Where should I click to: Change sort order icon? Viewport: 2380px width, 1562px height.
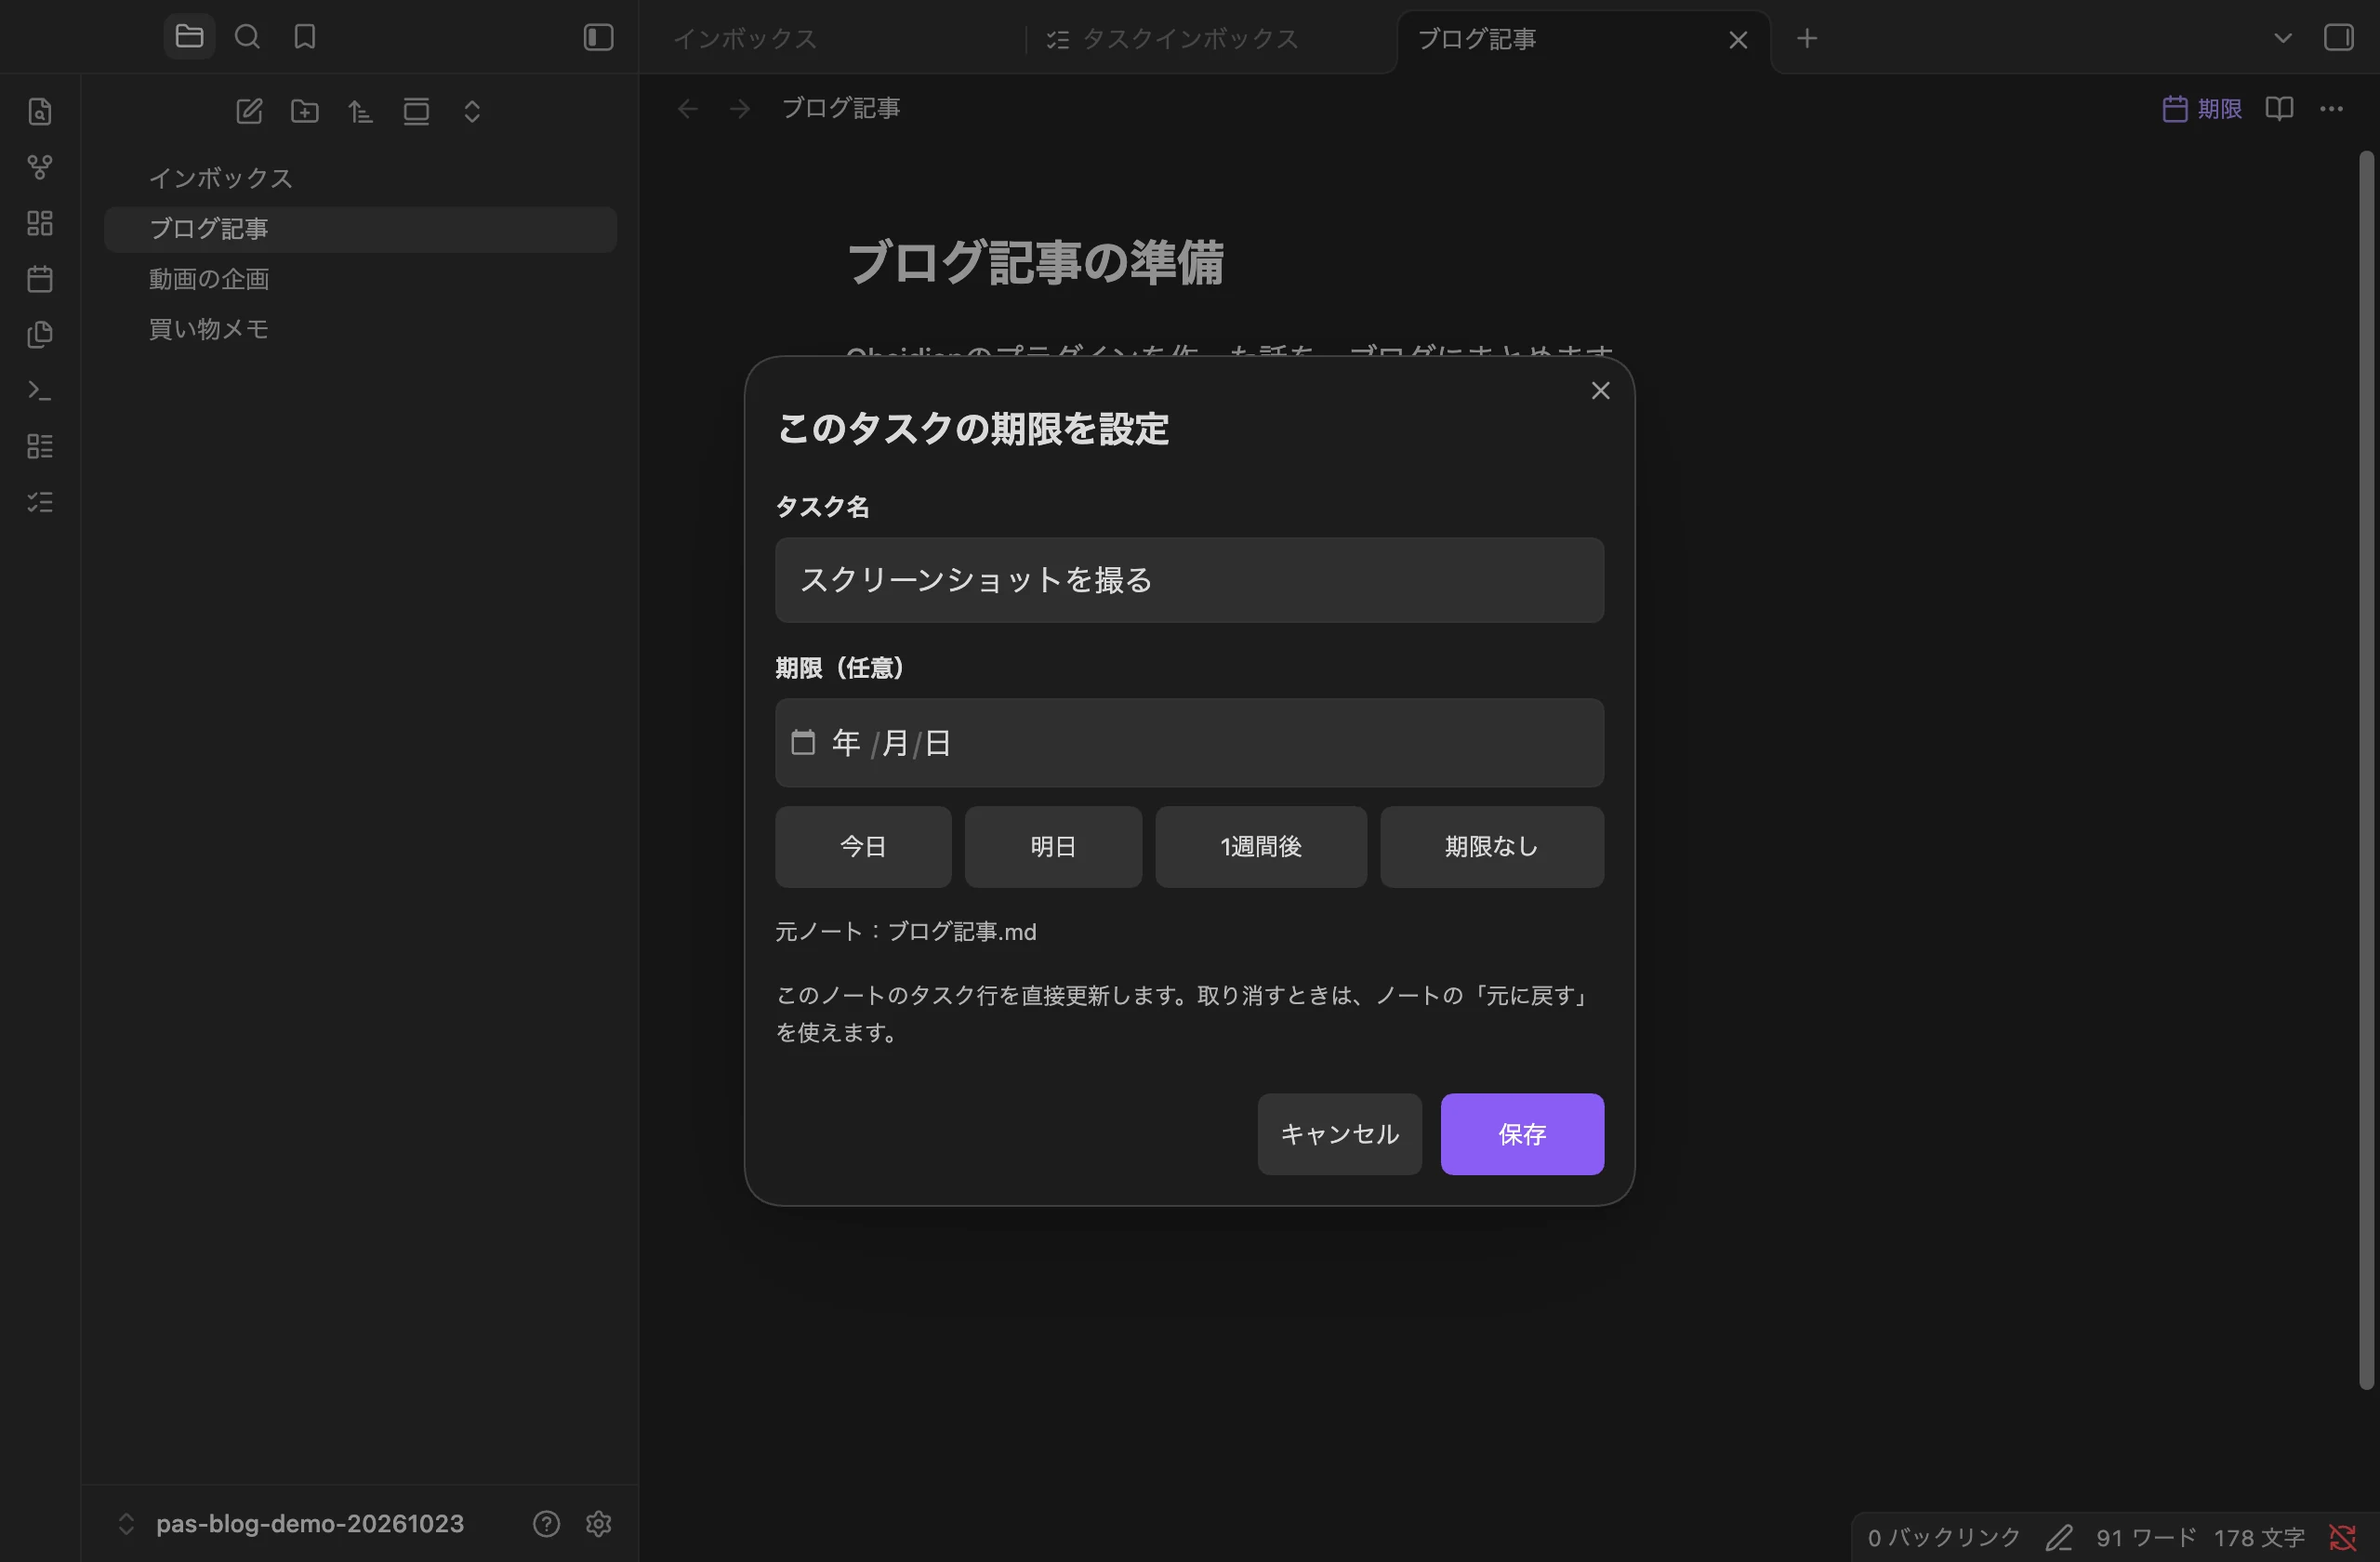click(361, 111)
